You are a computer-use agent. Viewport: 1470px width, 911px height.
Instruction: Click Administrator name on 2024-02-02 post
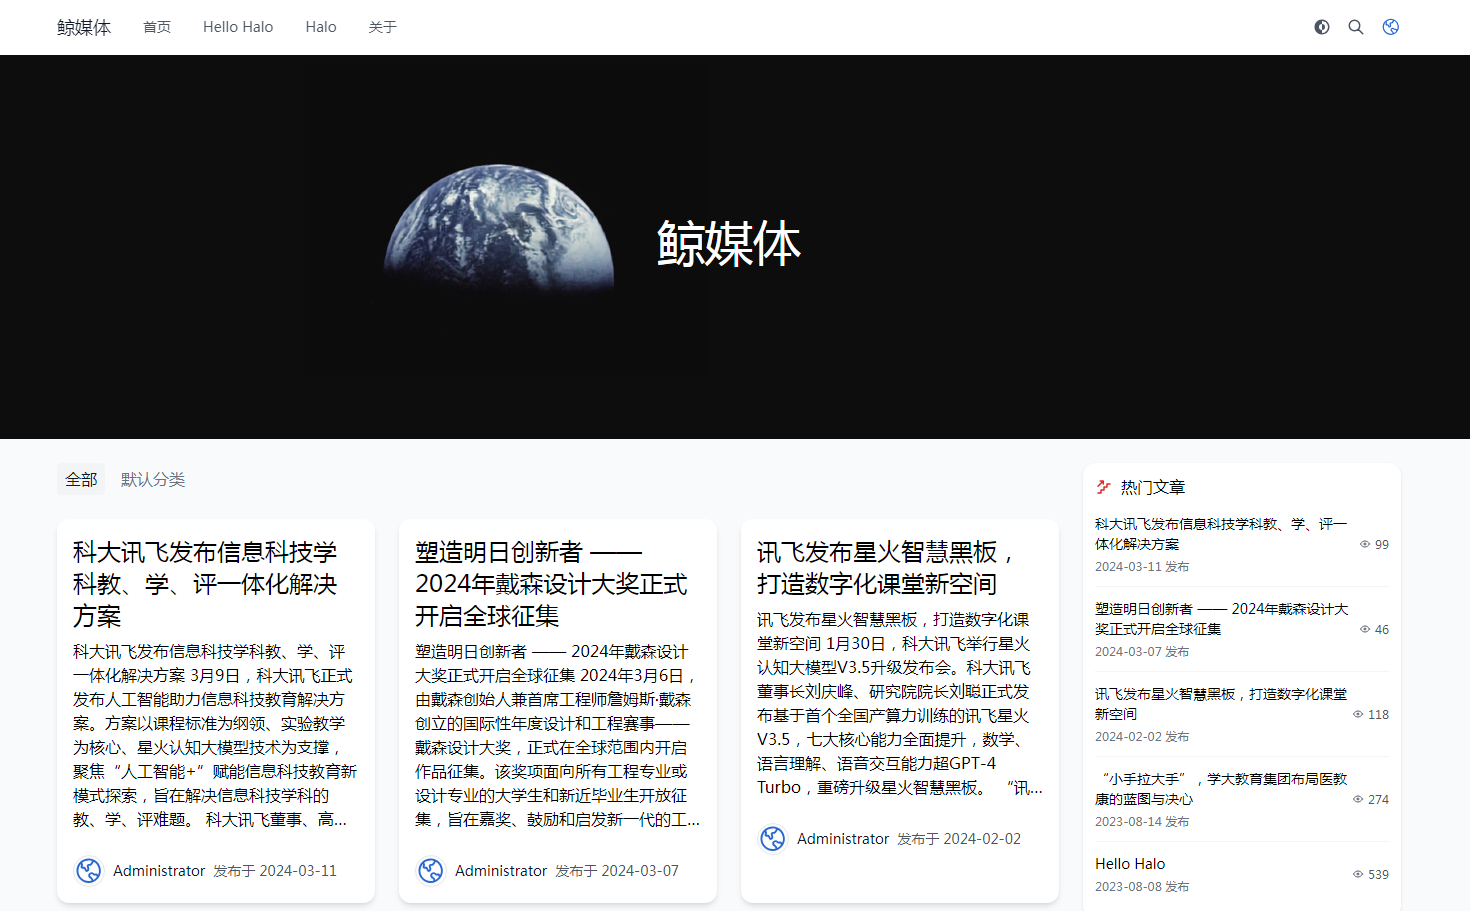[843, 839]
